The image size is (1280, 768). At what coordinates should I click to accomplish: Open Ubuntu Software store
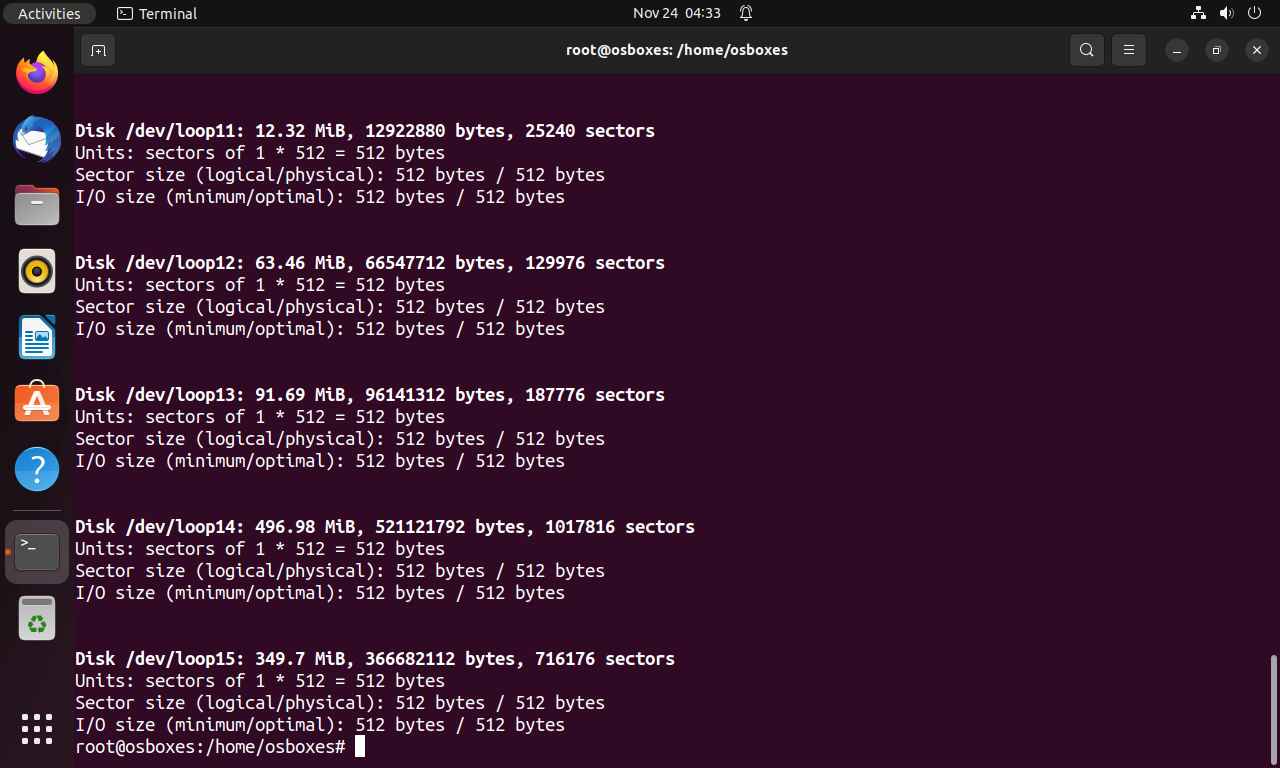pos(37,402)
